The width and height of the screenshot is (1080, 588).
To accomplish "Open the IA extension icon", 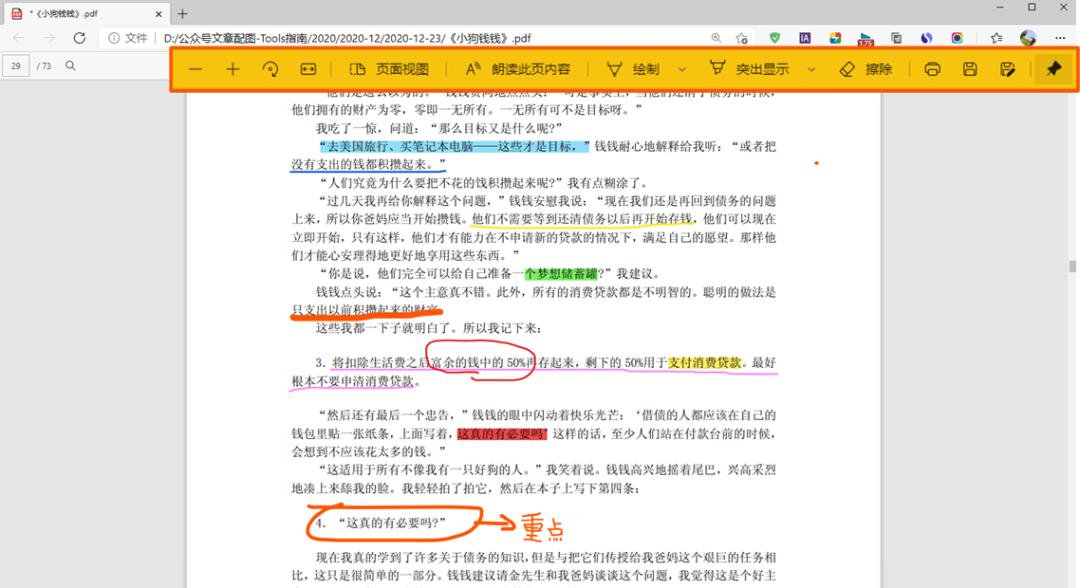I will [804, 38].
